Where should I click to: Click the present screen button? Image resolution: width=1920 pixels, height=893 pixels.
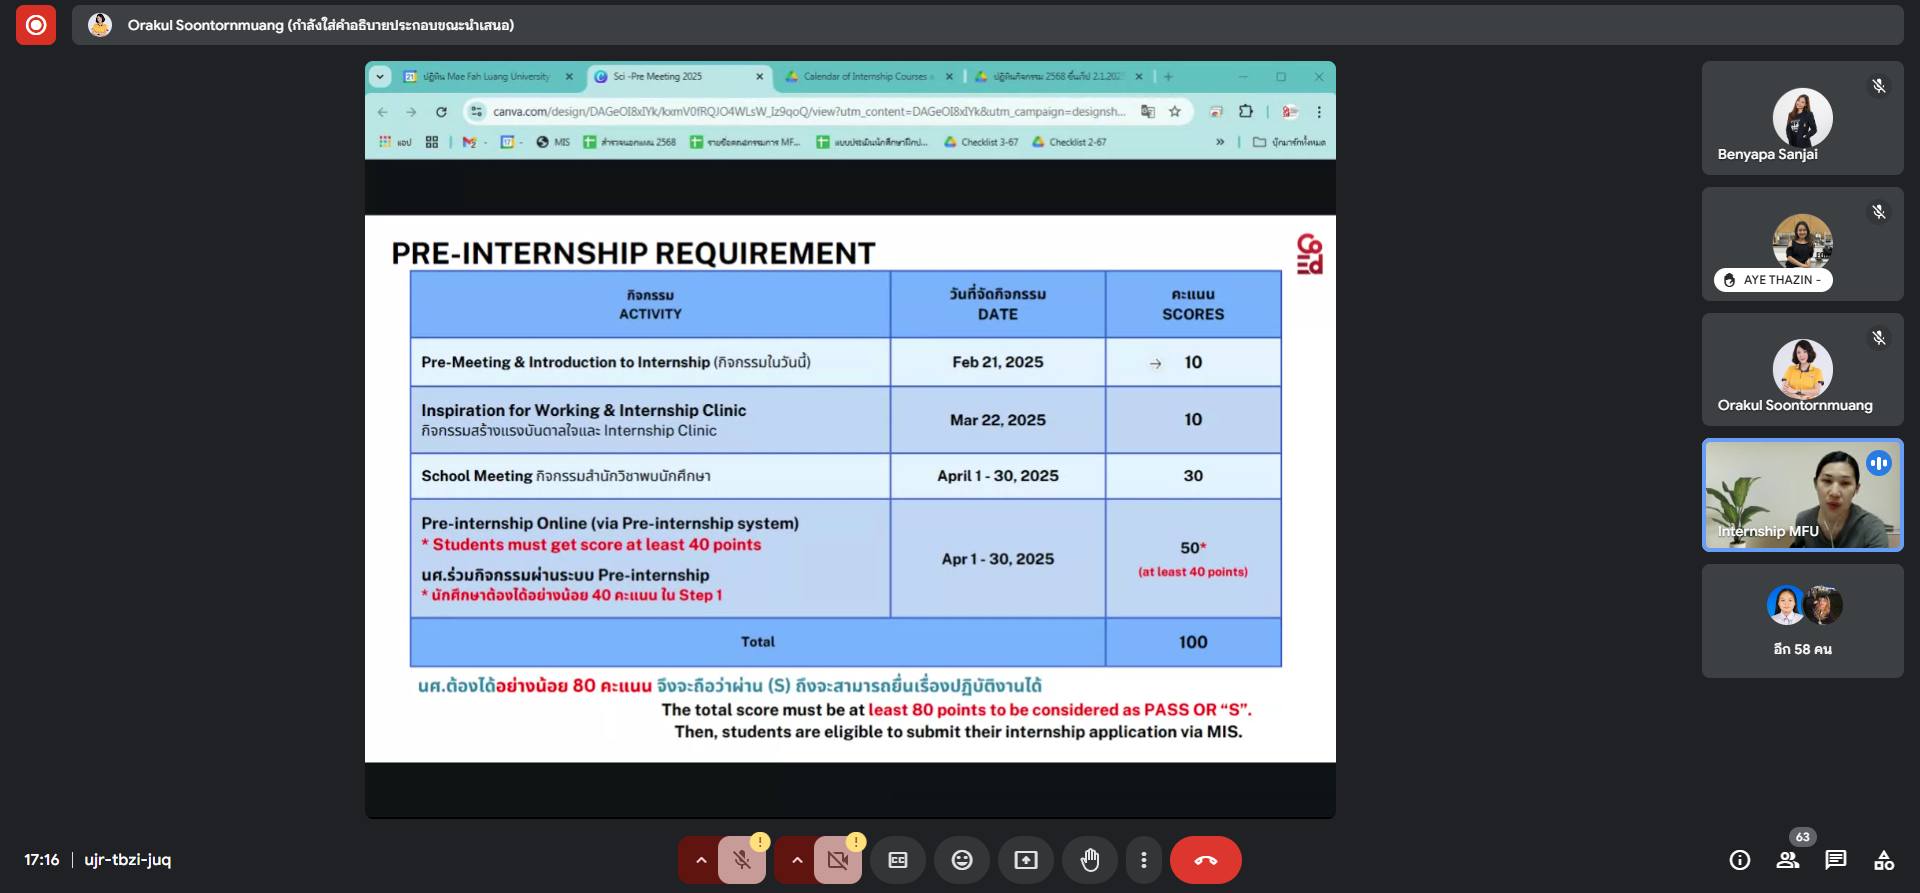[x=1026, y=860]
